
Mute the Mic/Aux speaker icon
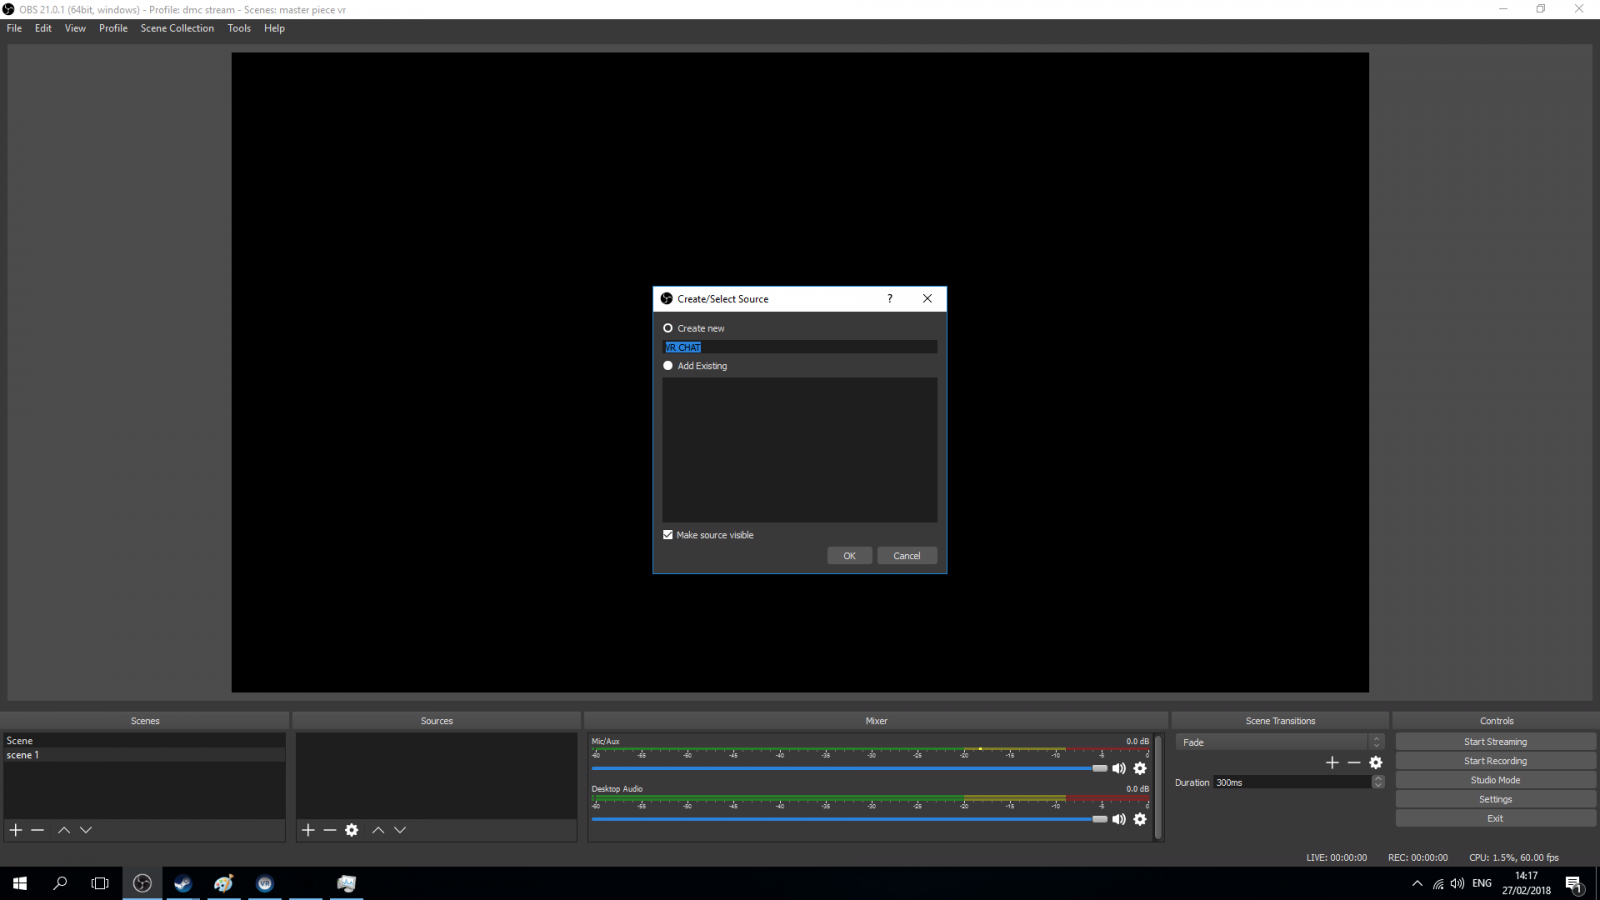1119,768
